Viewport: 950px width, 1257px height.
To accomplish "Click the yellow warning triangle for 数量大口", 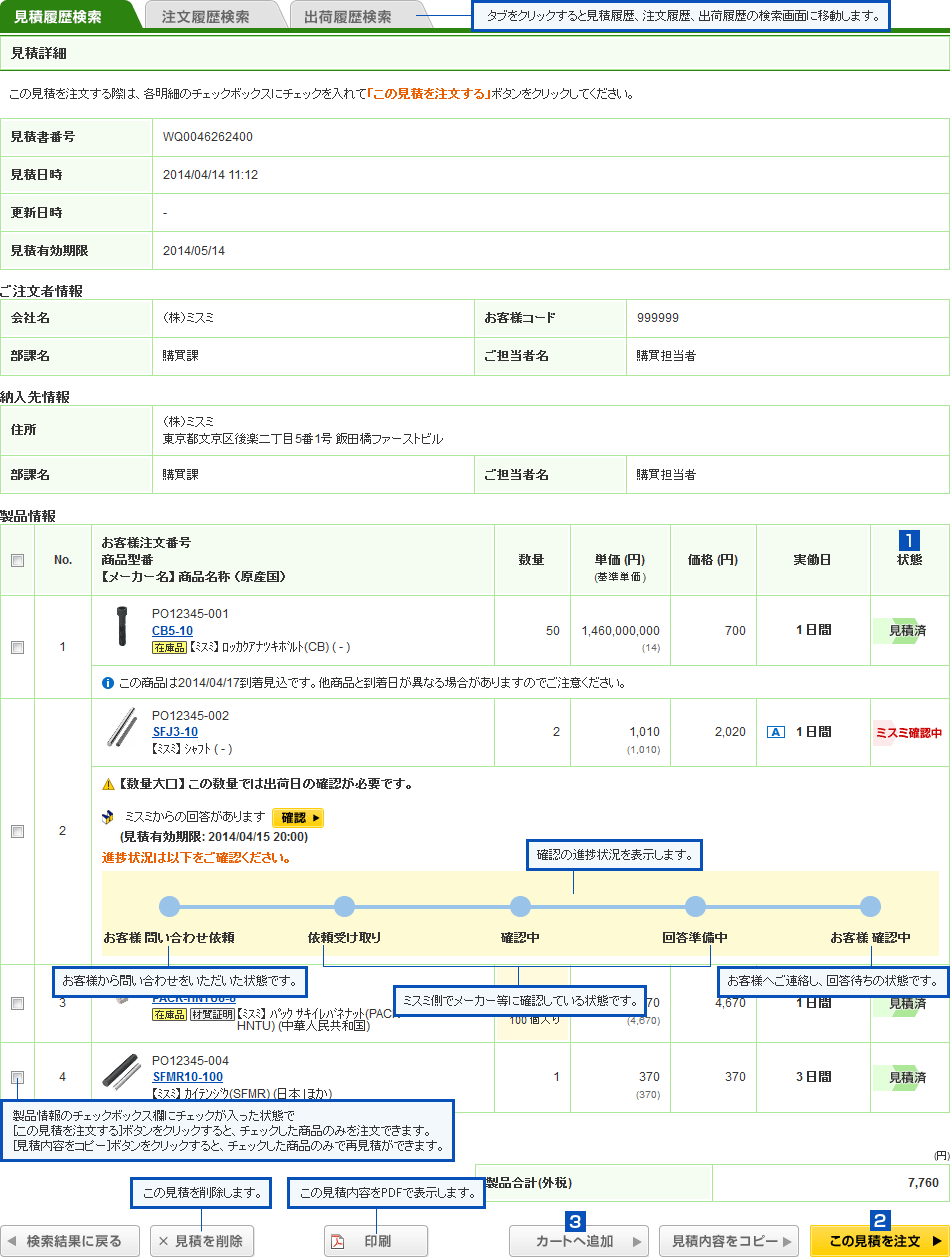I will [108, 783].
